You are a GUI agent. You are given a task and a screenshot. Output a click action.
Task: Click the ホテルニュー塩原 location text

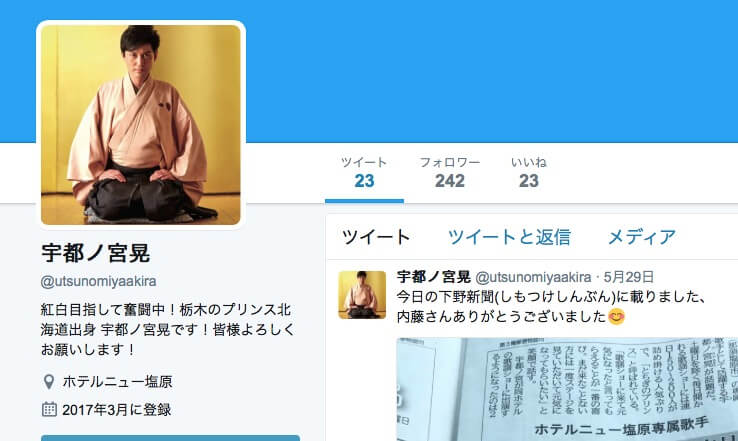point(117,382)
